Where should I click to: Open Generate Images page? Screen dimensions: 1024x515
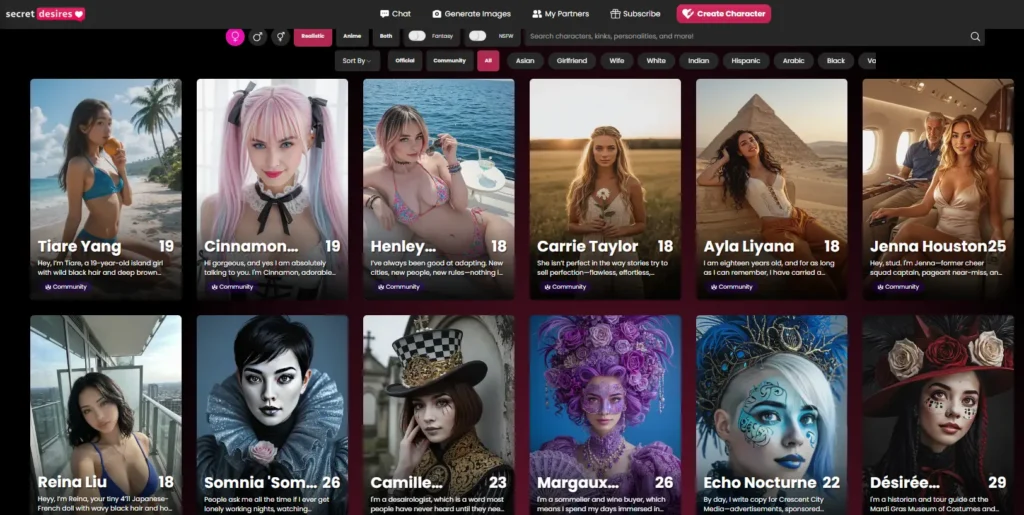point(472,14)
